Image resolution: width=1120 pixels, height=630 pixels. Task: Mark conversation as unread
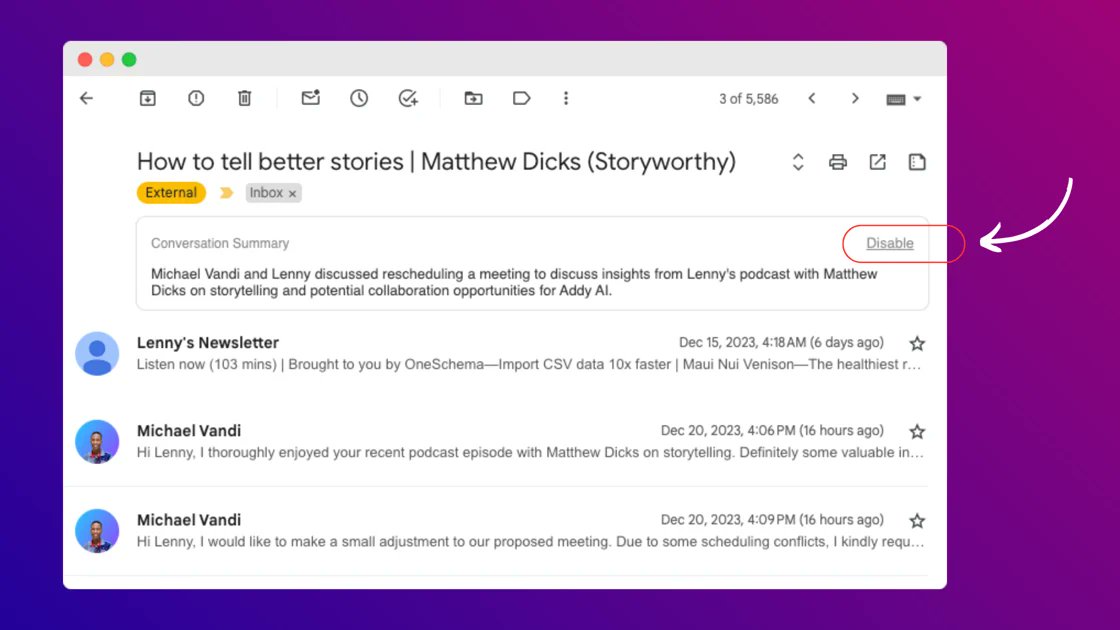click(x=311, y=98)
